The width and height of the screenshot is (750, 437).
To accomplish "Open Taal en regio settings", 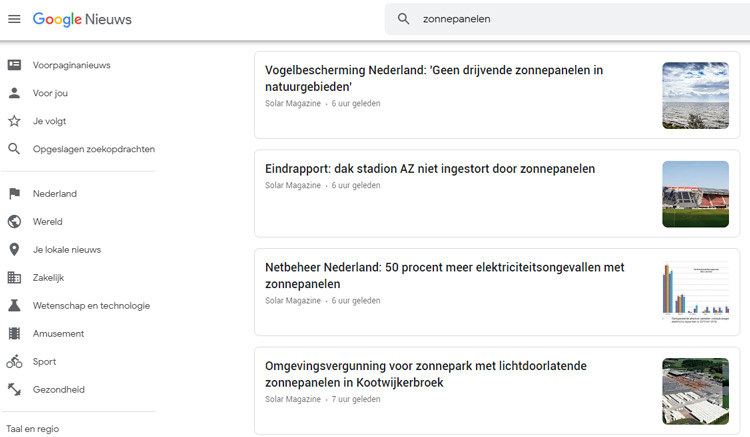I will tap(33, 429).
